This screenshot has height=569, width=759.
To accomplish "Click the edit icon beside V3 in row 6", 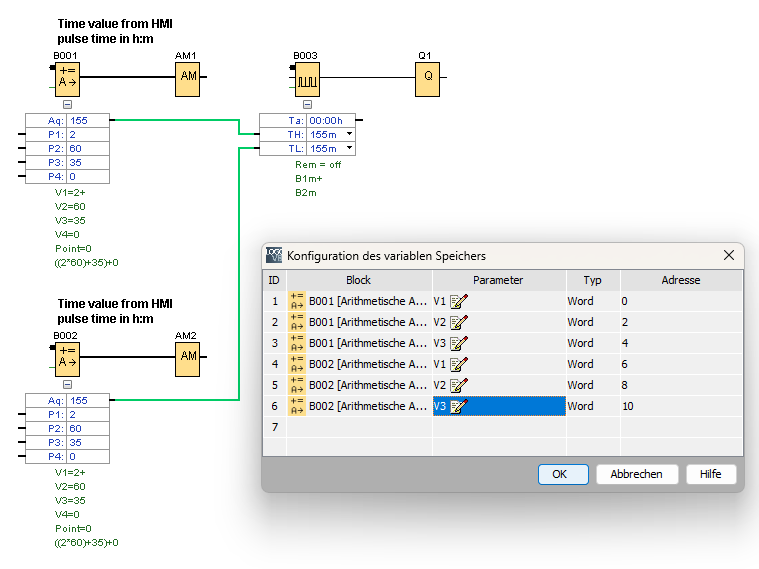I will (458, 406).
